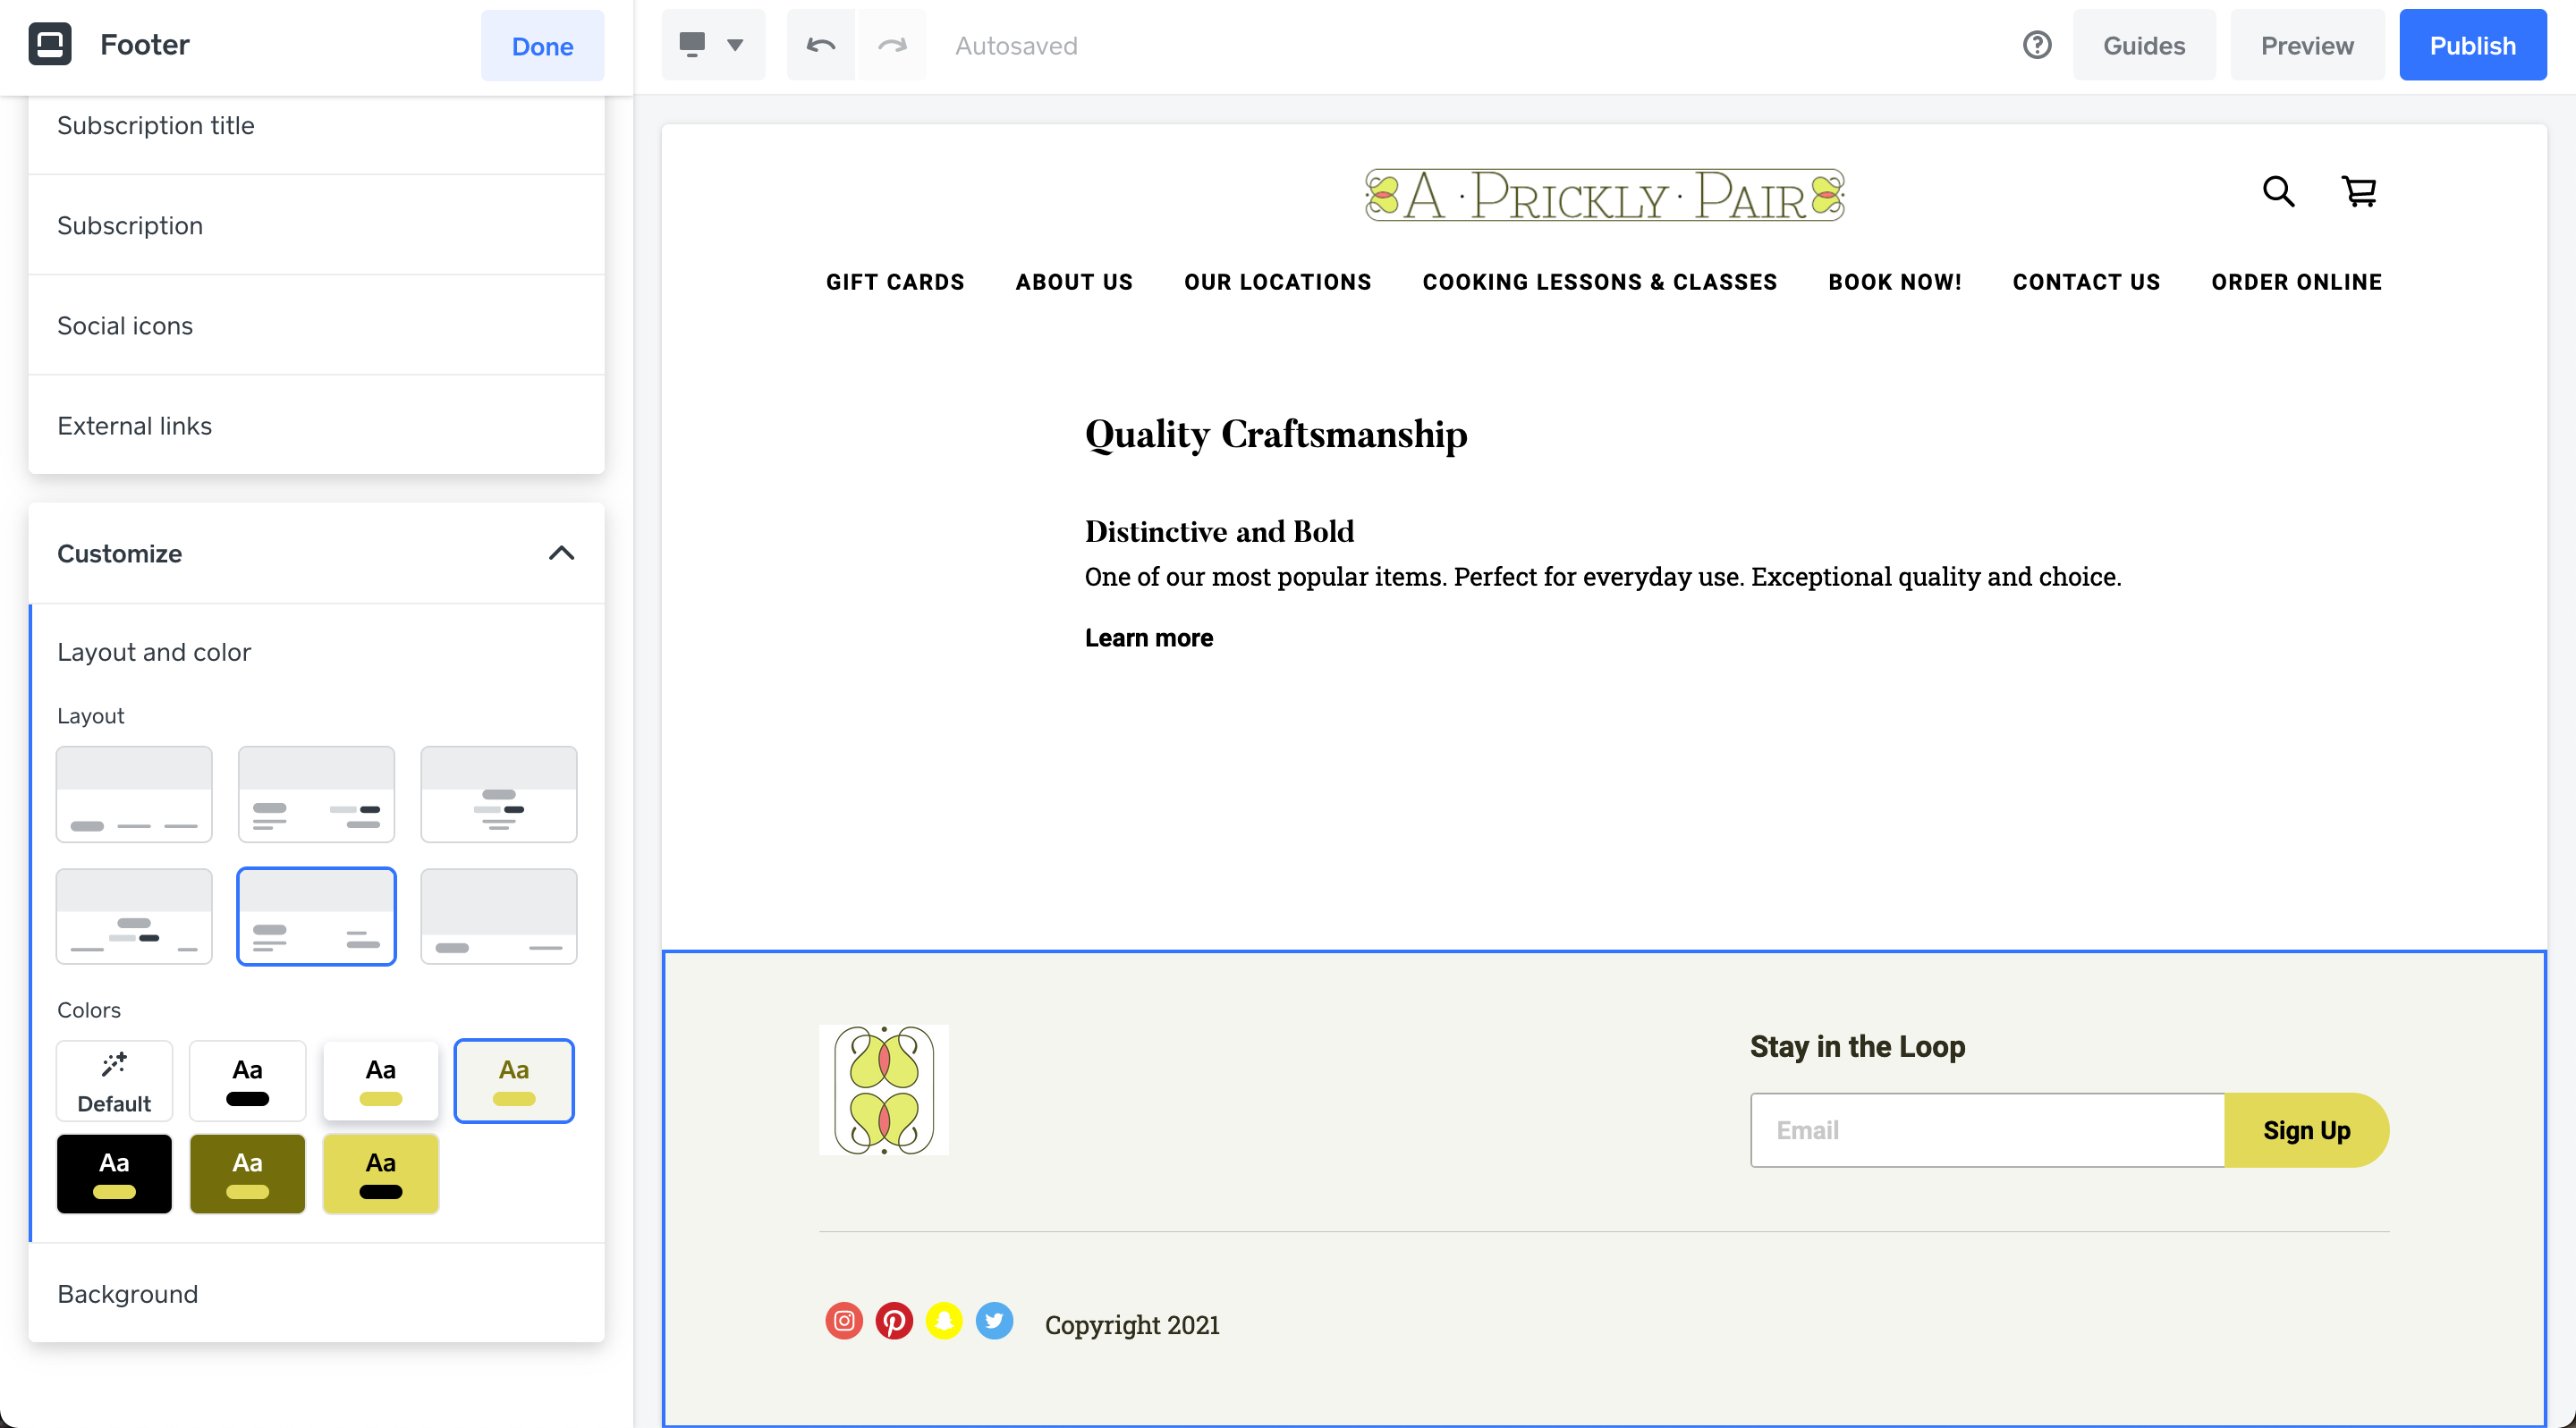Click the Instagram social icon in footer

point(844,1321)
